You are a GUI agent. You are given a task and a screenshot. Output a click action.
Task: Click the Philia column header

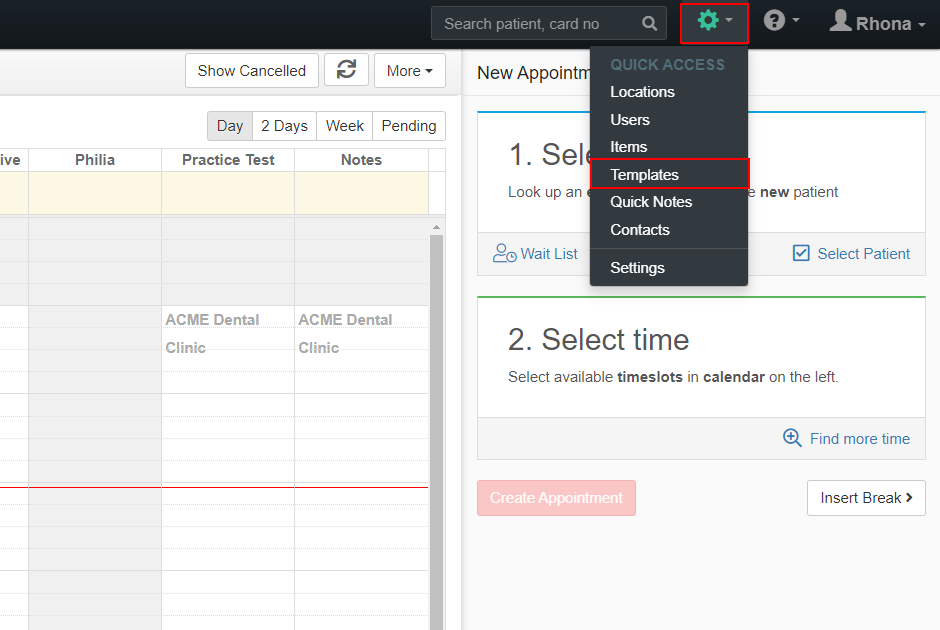pos(95,160)
